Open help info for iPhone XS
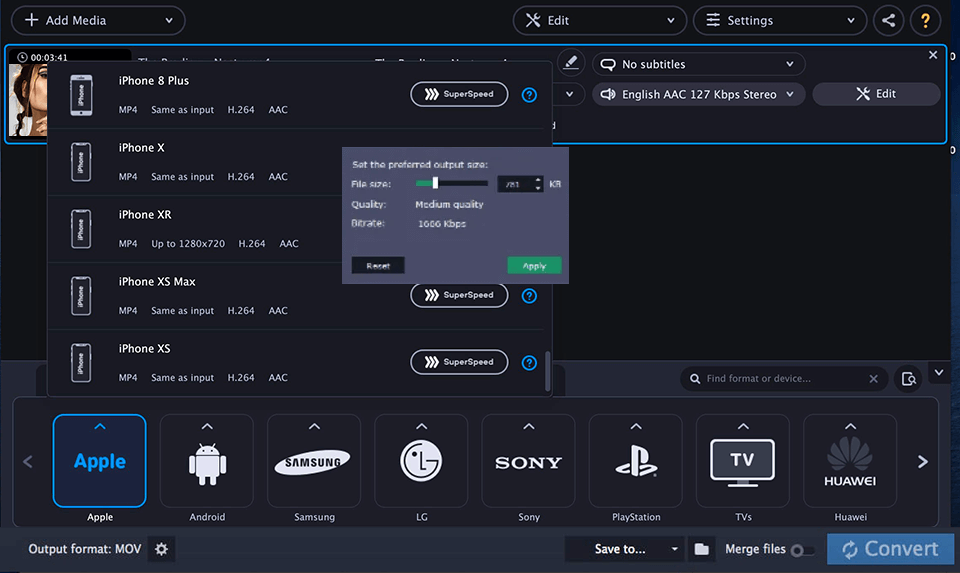Image resolution: width=960 pixels, height=573 pixels. point(529,362)
